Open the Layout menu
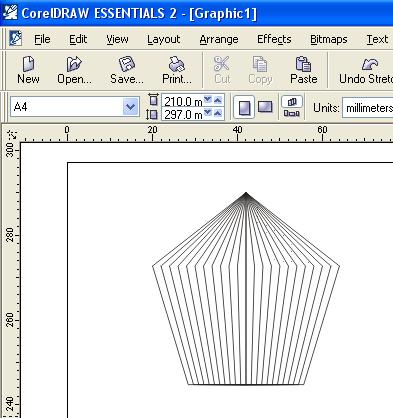 [x=164, y=39]
